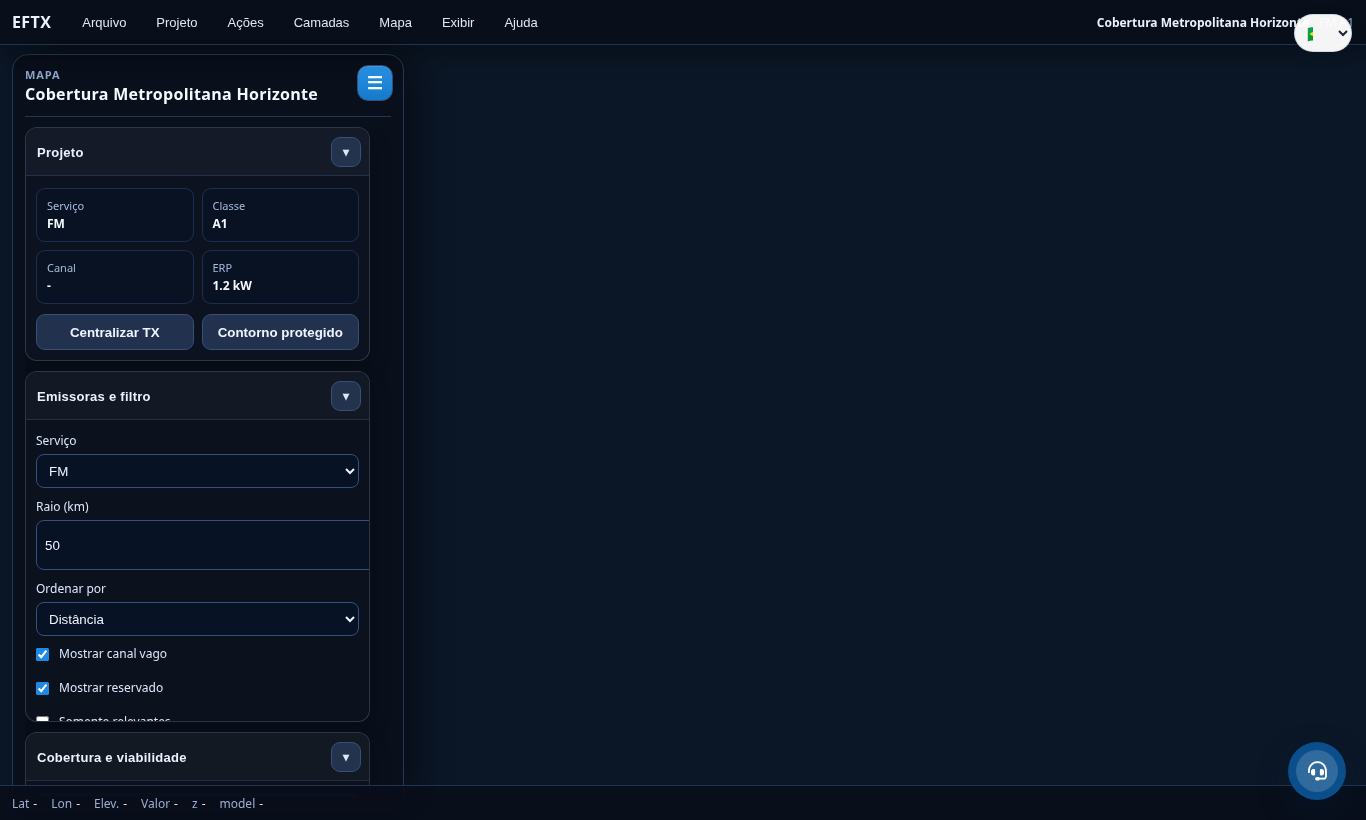1366x820 pixels.
Task: Click the Lat readout in status bar
Action: (24, 803)
